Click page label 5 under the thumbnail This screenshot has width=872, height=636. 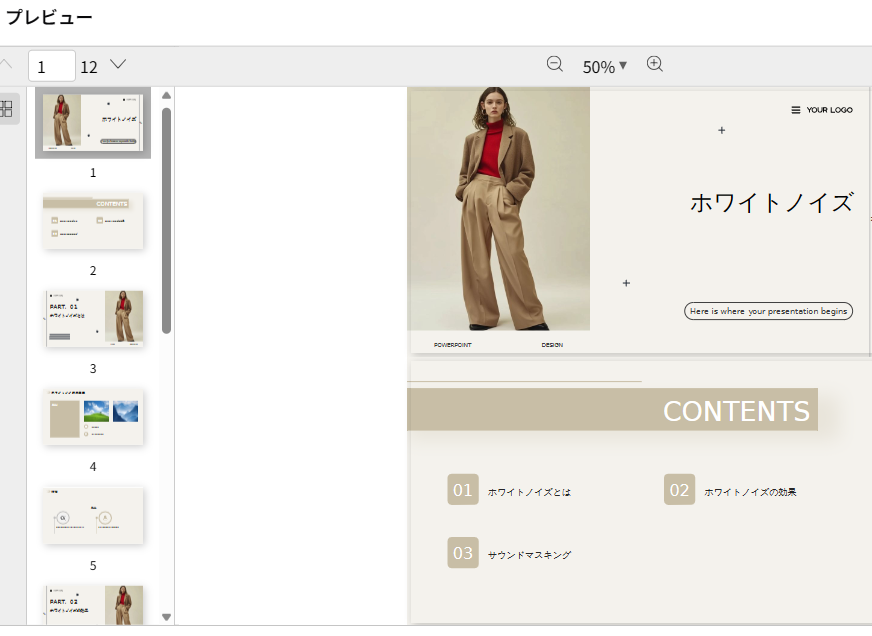93,565
